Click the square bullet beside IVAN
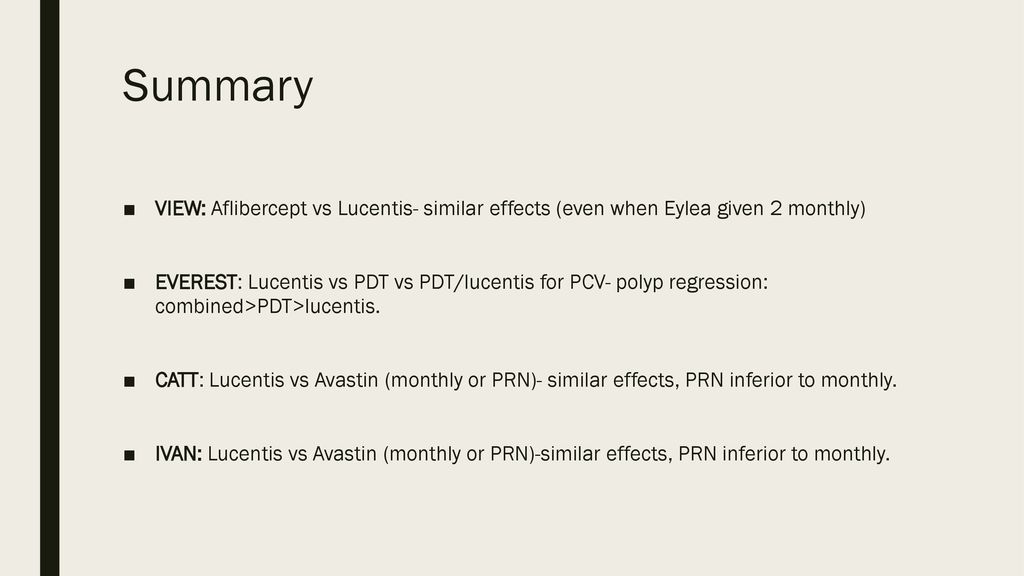Viewport: 1024px width, 576px height. (x=129, y=455)
